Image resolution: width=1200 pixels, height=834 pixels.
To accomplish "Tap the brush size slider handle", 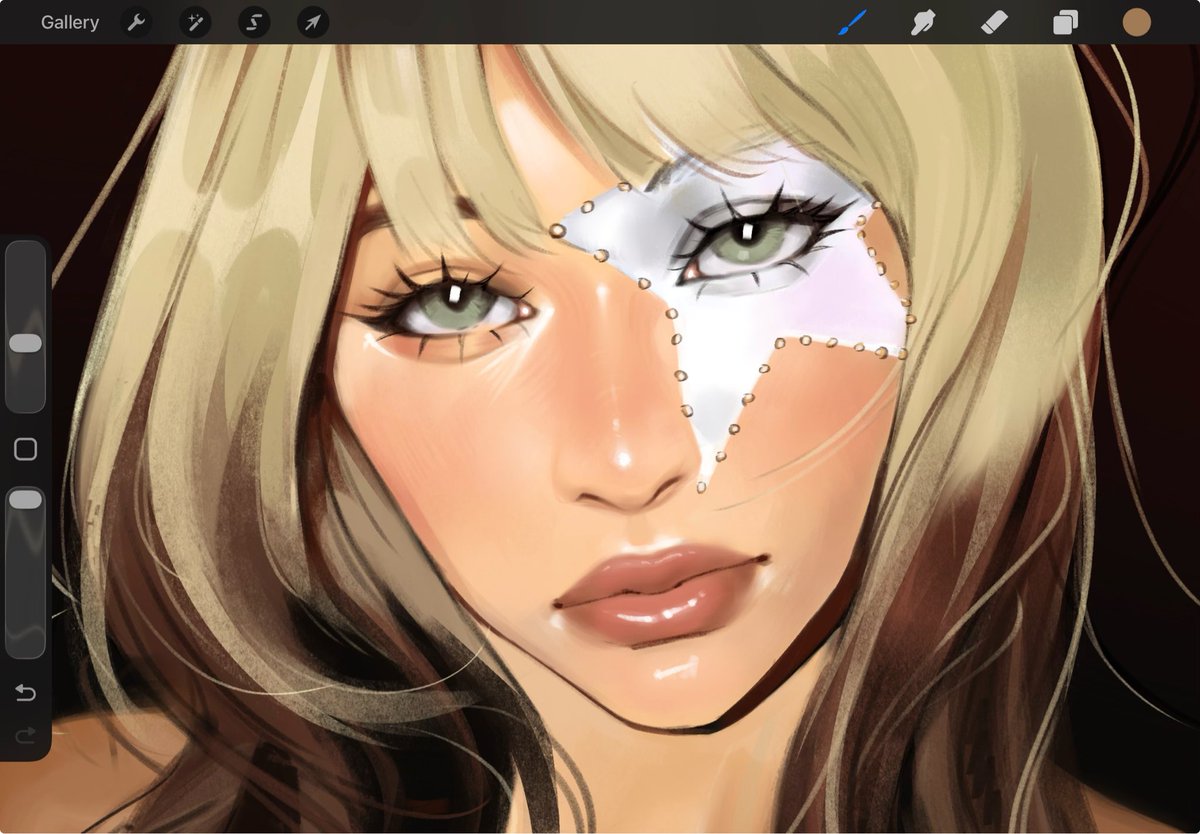I will [25, 343].
